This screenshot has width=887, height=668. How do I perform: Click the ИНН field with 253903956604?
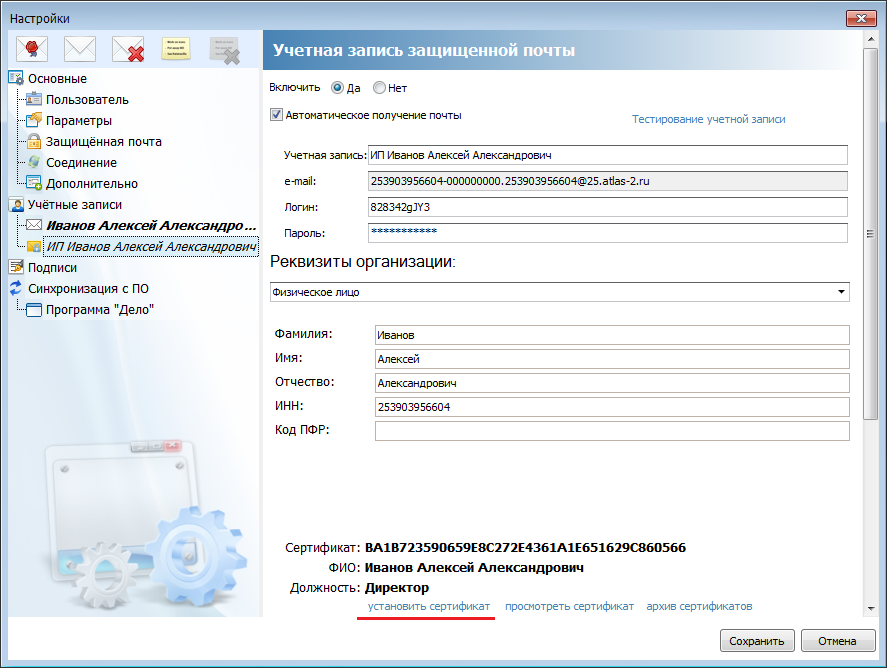(x=612, y=407)
